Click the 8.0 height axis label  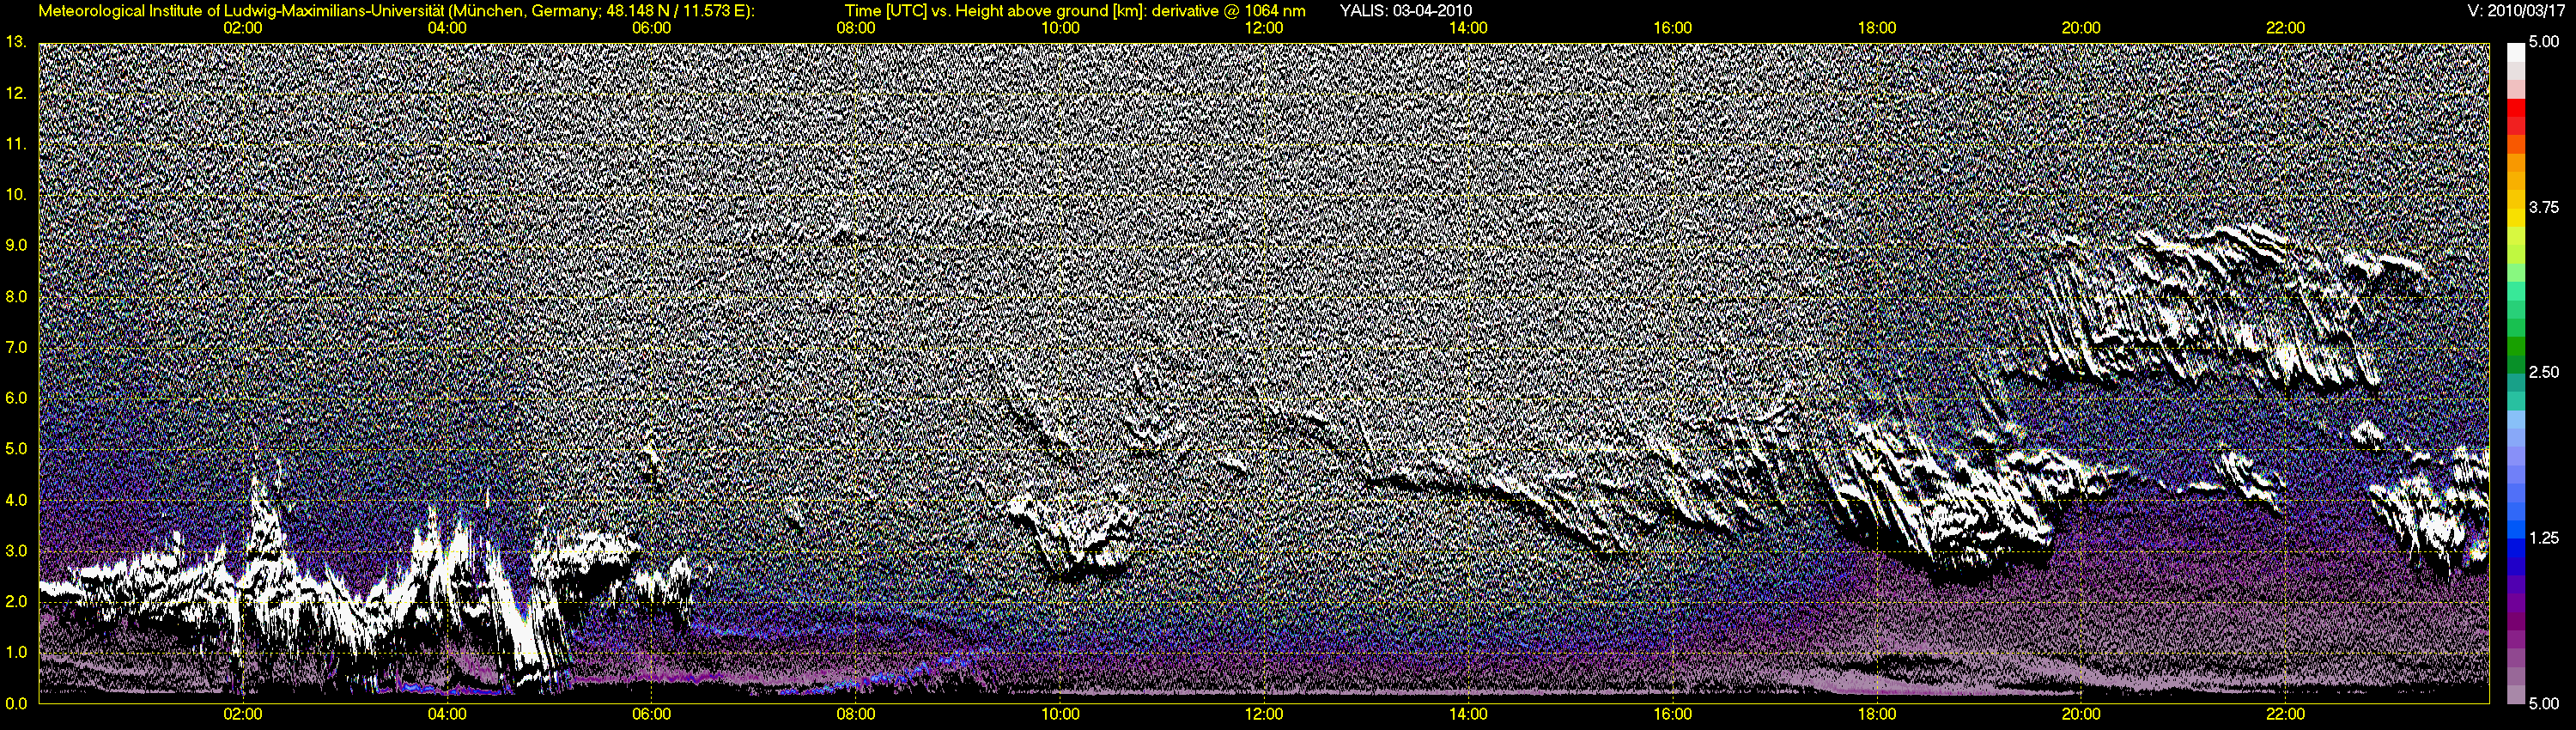[x=16, y=297]
